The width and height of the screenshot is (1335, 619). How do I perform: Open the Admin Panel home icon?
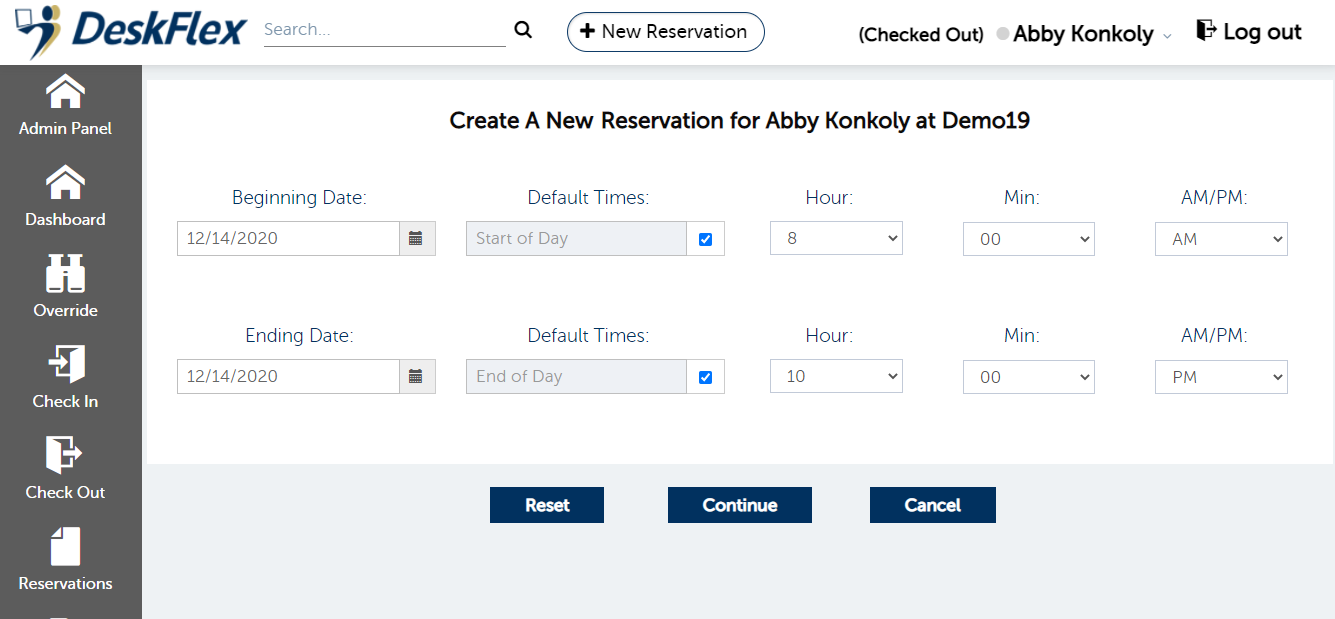(x=65, y=93)
